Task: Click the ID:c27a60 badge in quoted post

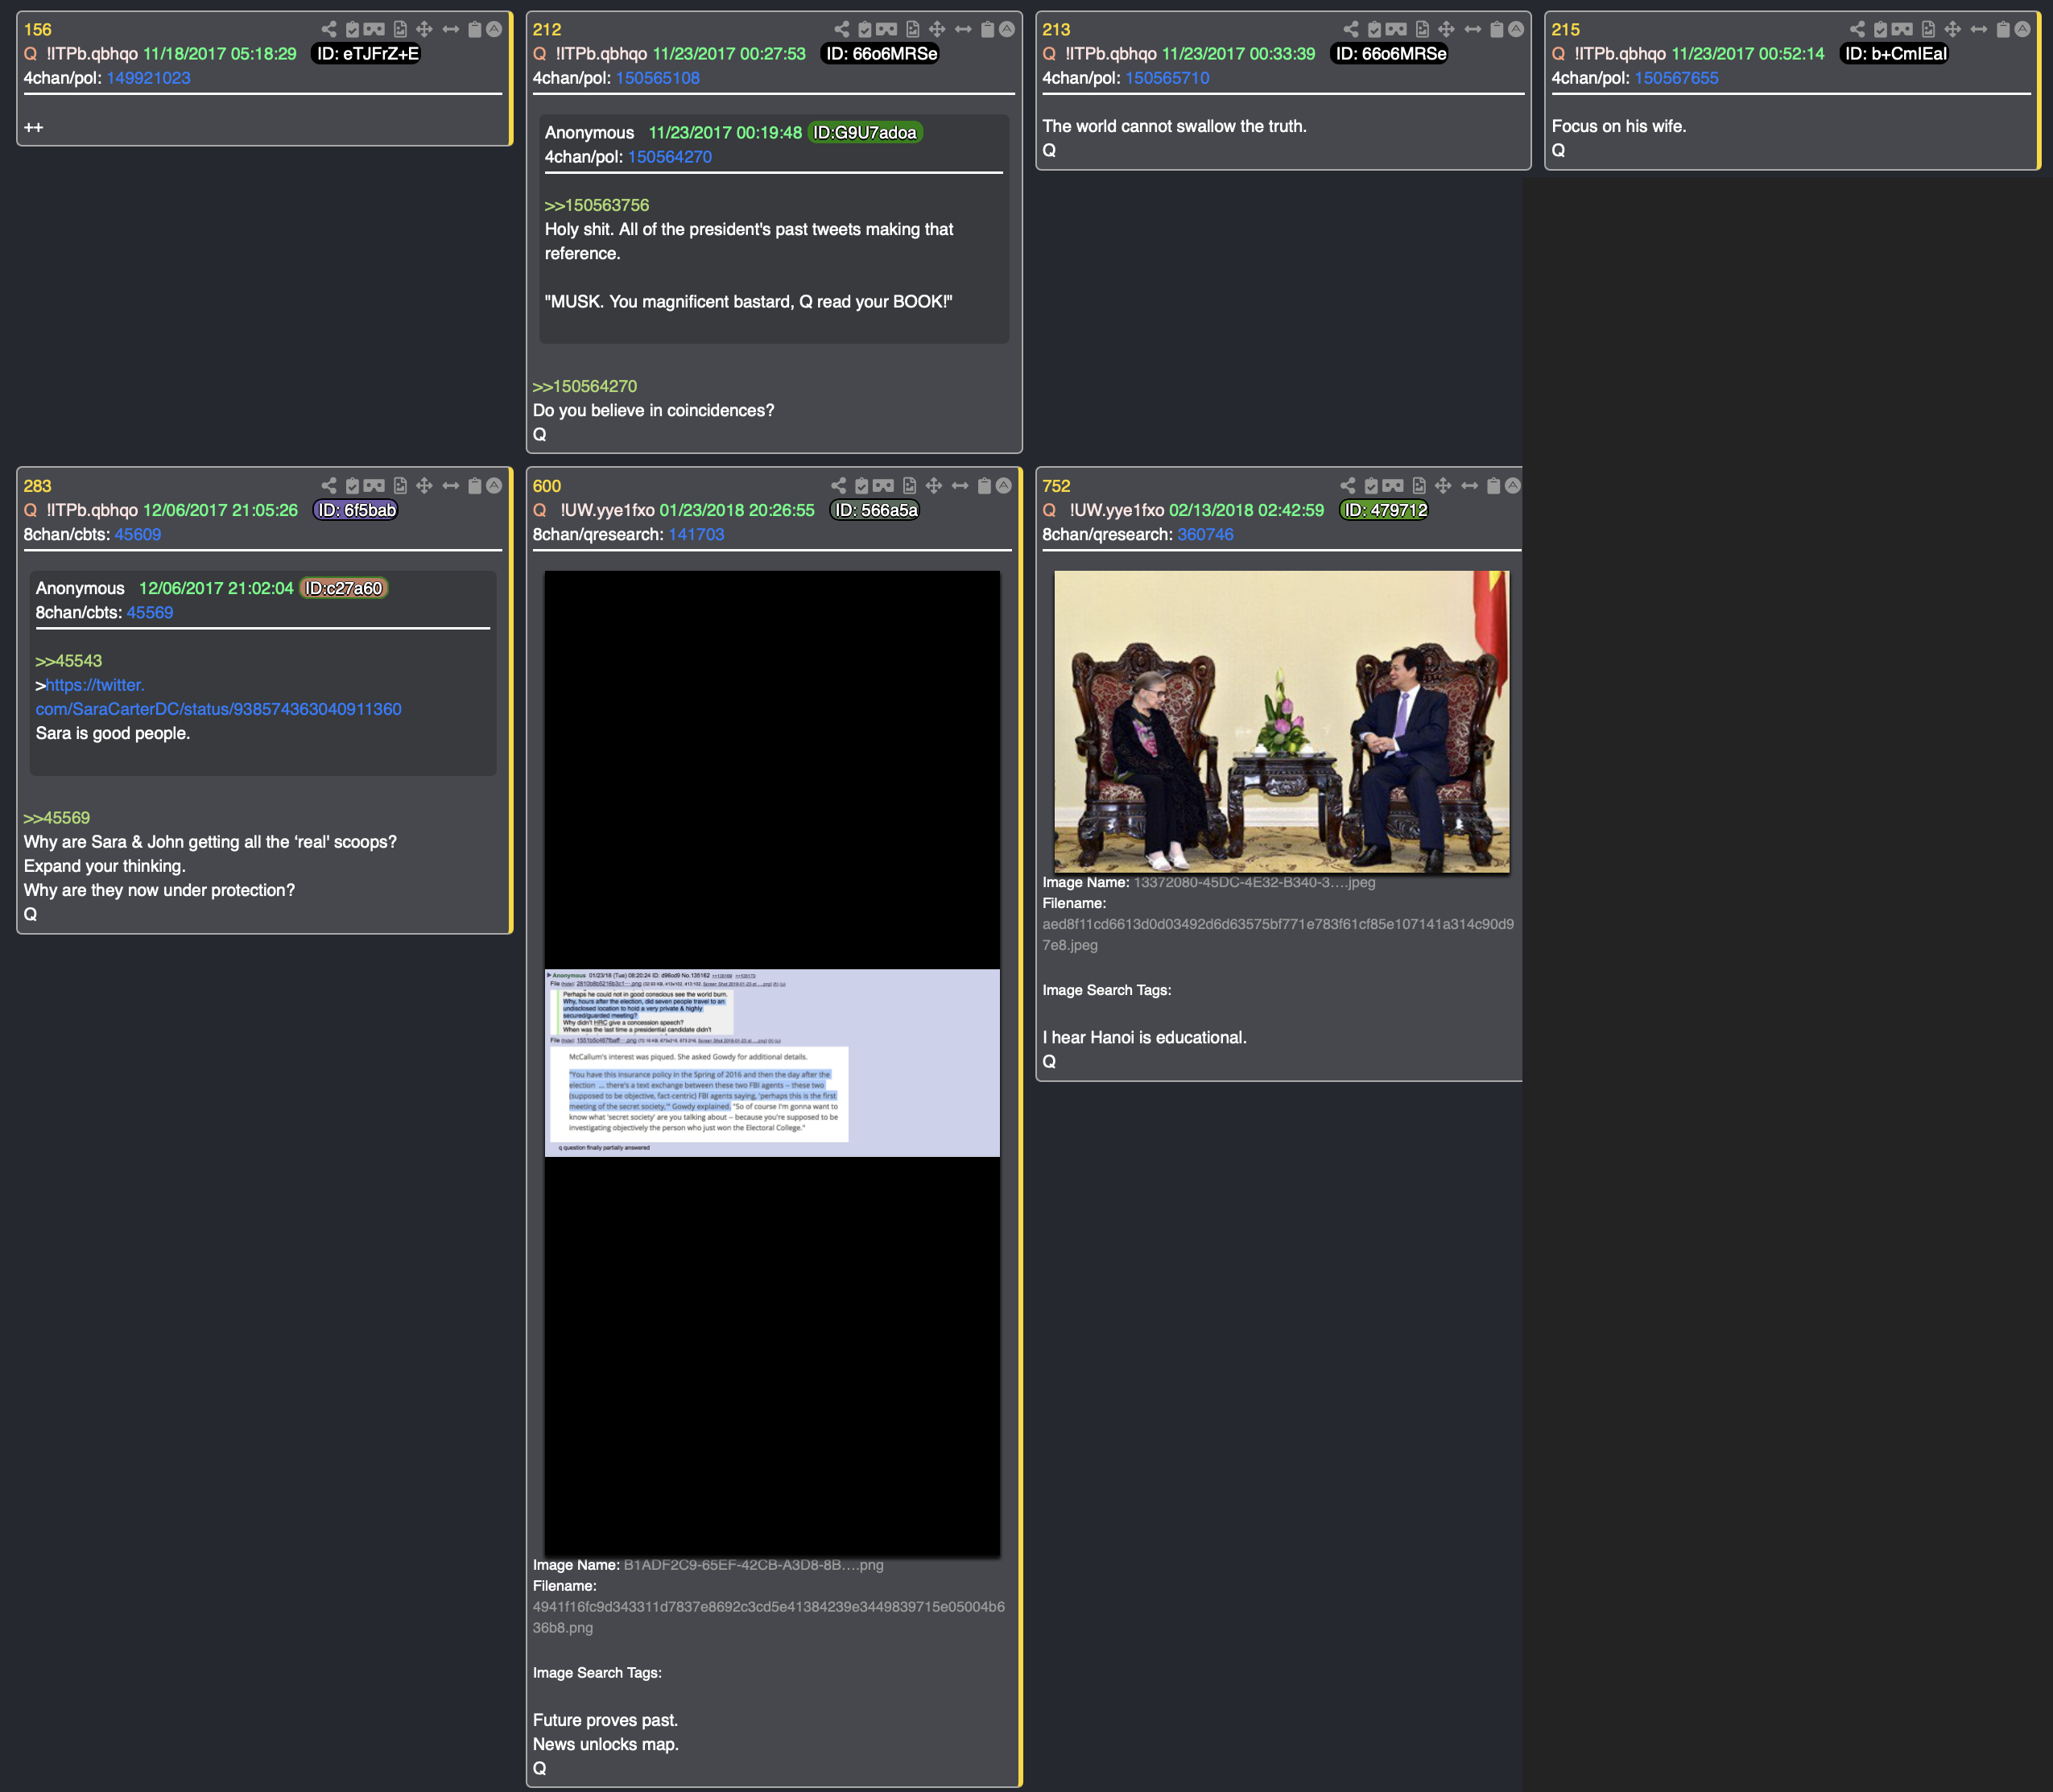Action: tap(344, 588)
